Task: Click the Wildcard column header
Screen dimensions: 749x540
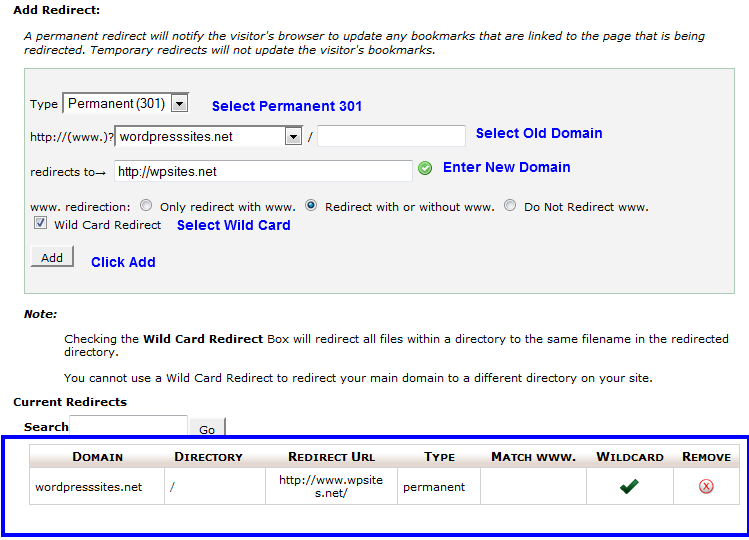Action: point(629,456)
